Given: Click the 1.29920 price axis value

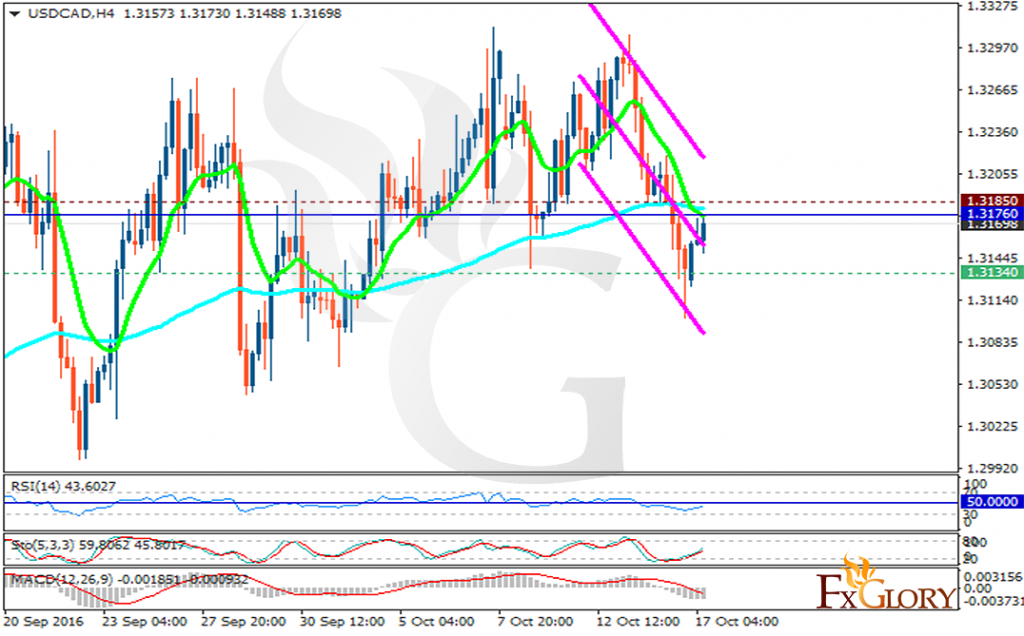Looking at the screenshot, I should pos(992,468).
